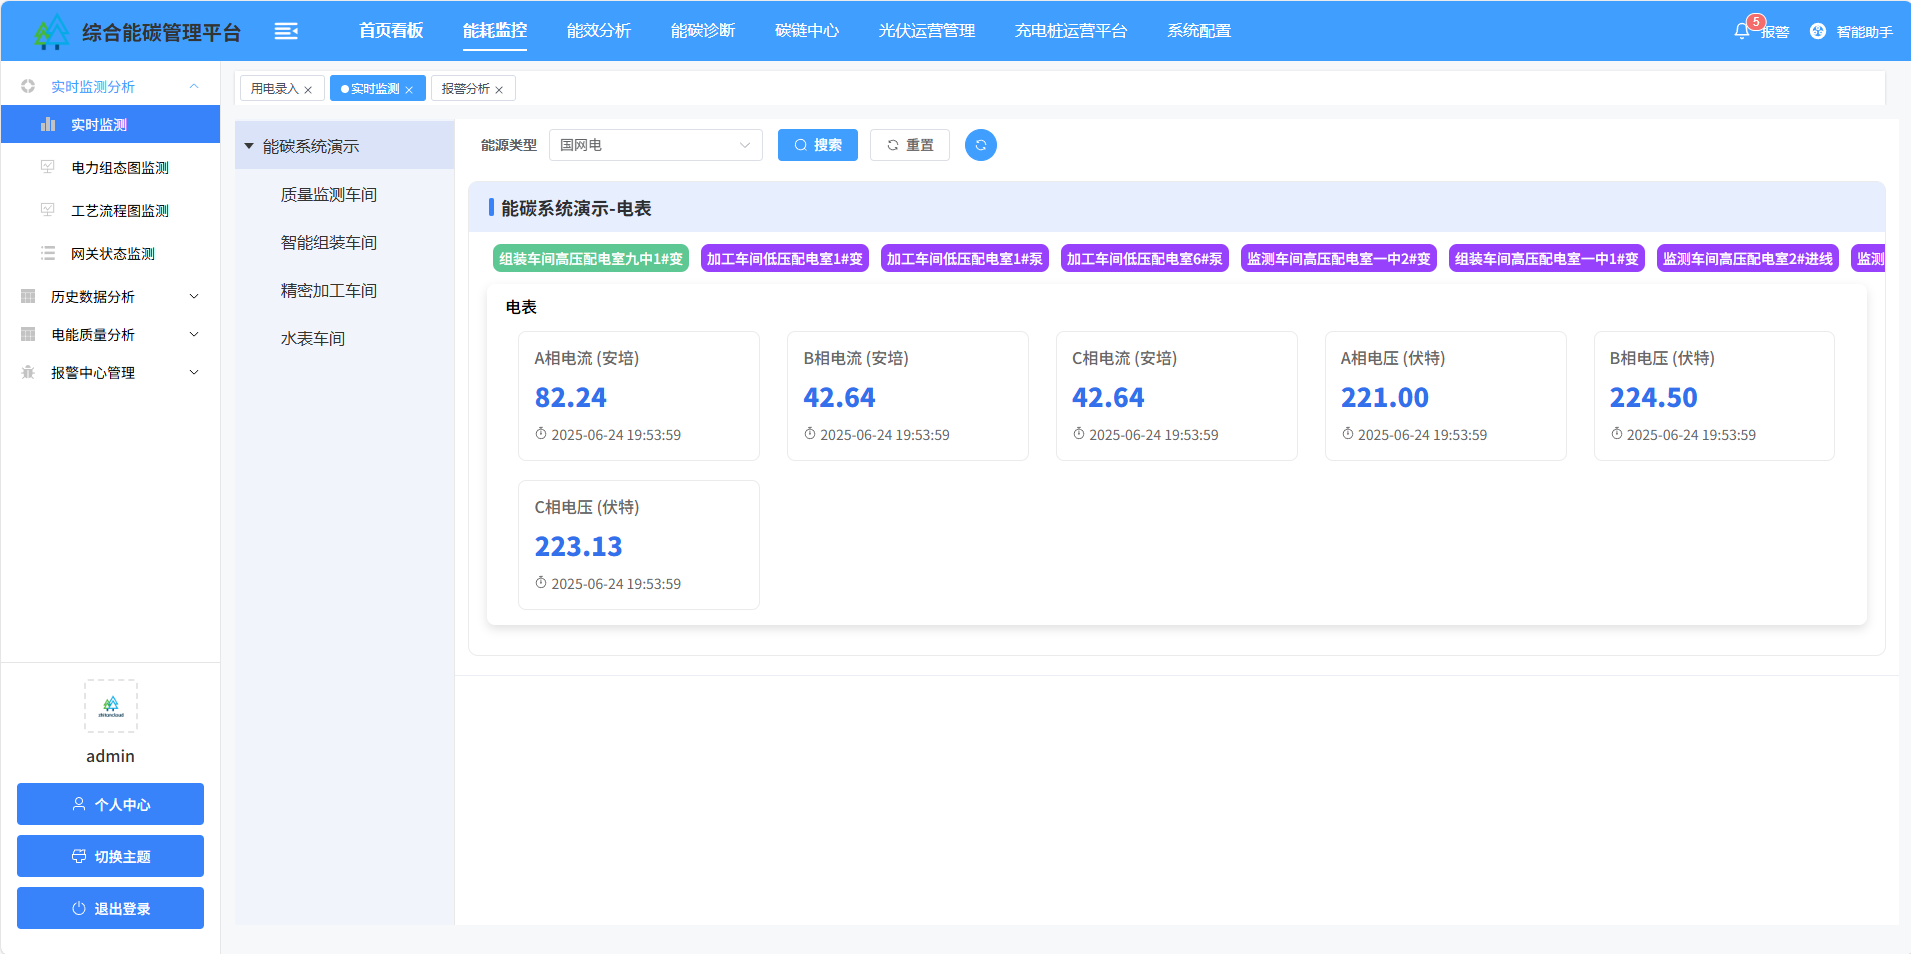Open the 智能助手 smart assistant
The image size is (1911, 954).
1851,31
